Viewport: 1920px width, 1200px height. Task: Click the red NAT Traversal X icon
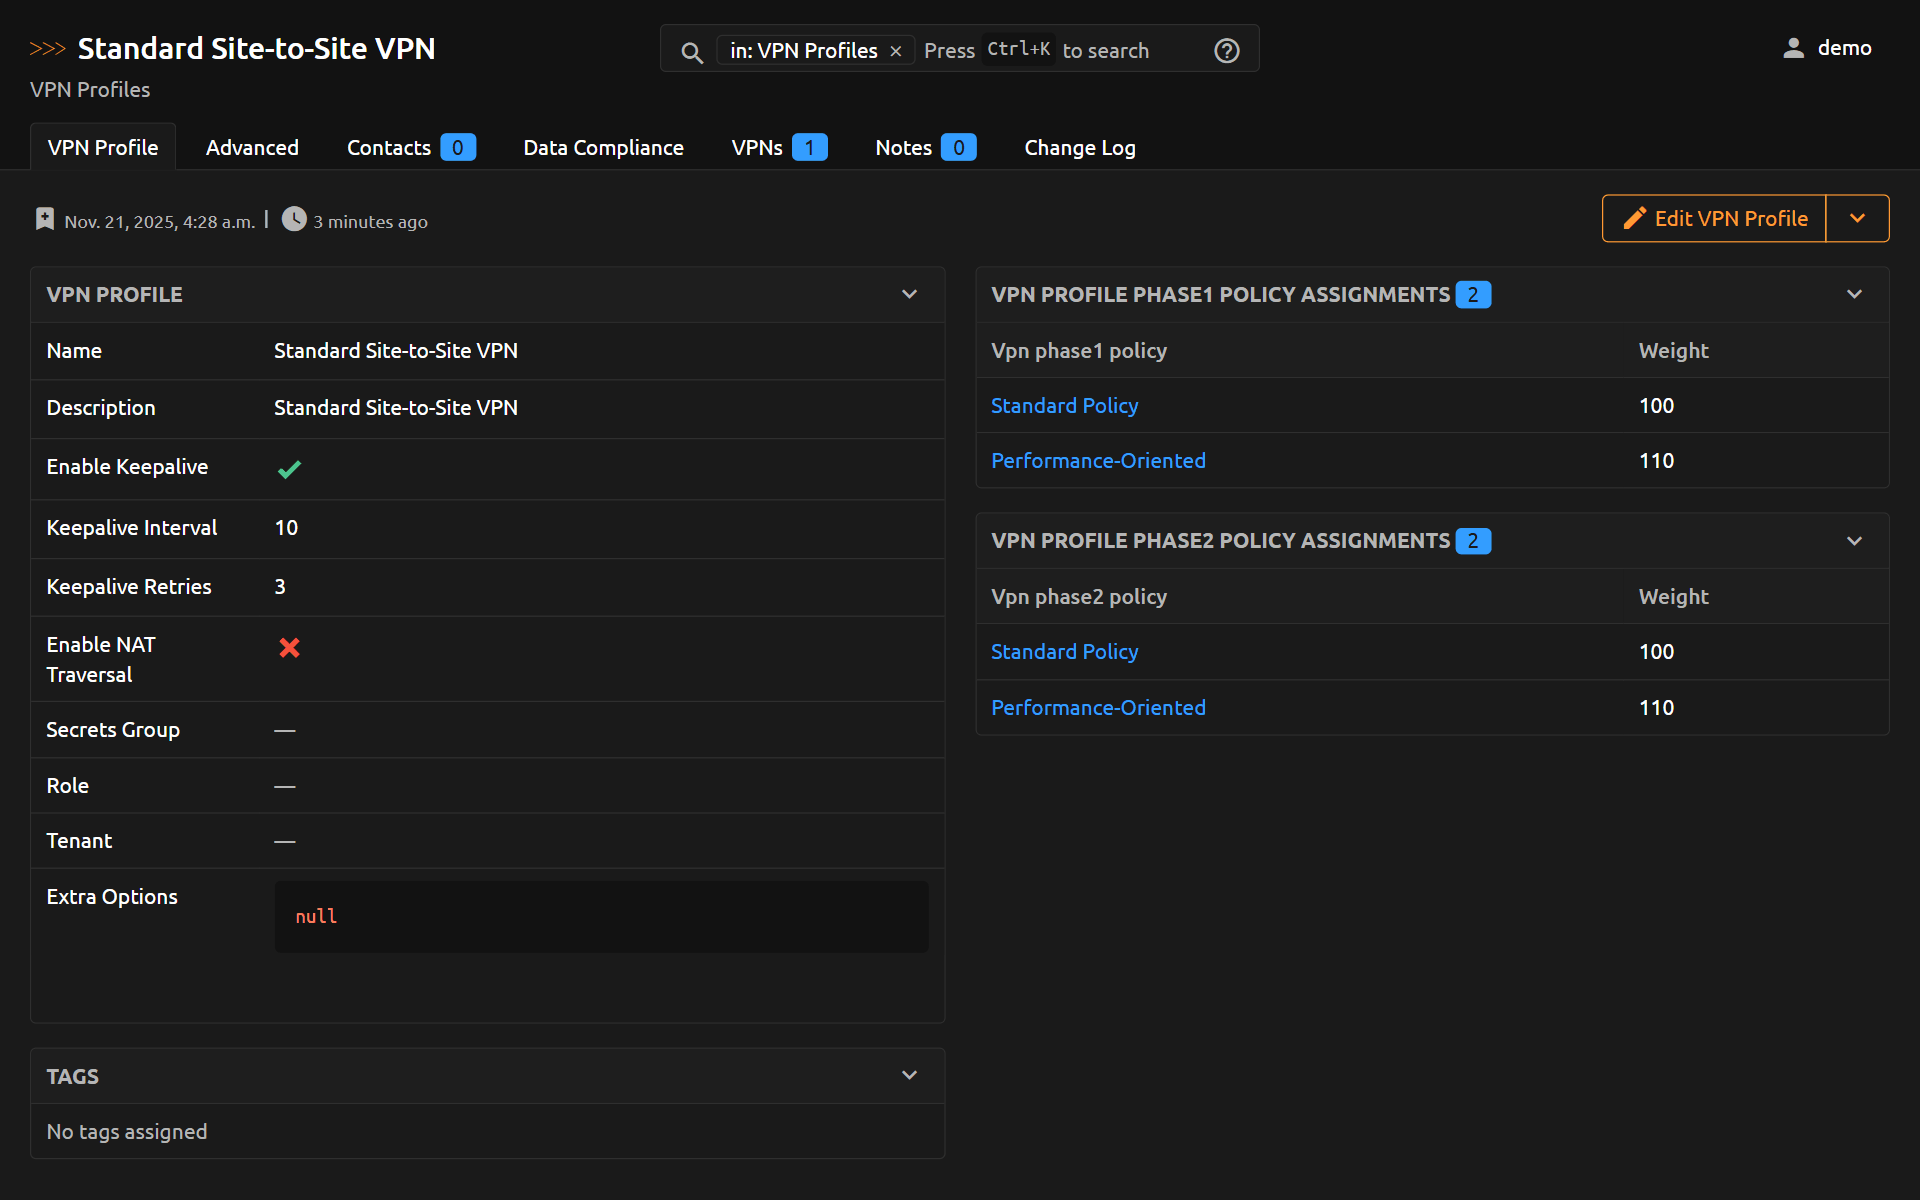tap(289, 648)
